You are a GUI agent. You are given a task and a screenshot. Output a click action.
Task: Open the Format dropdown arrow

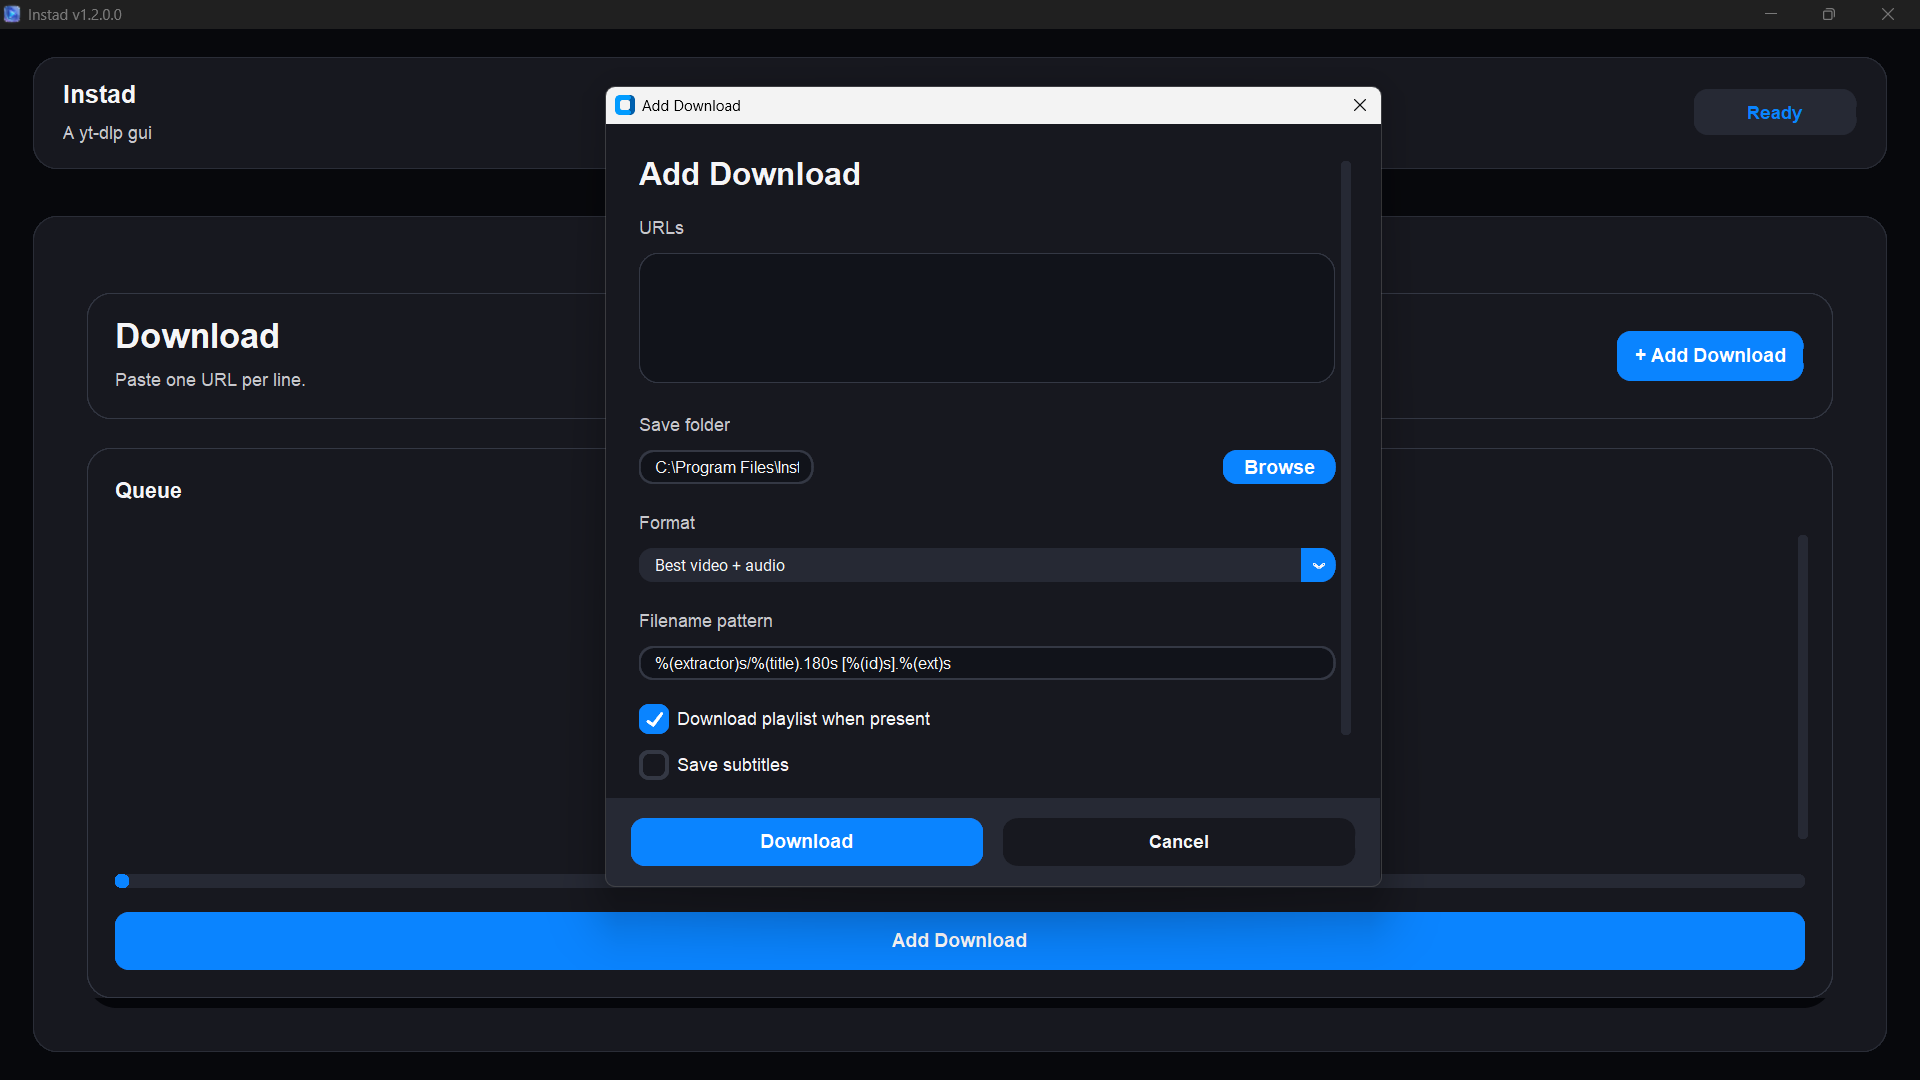click(x=1318, y=565)
